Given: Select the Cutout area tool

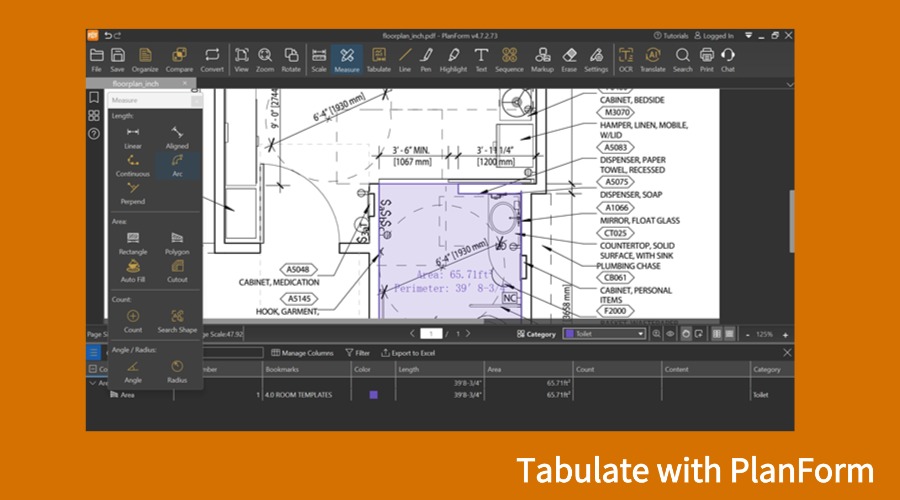Looking at the screenshot, I should click(x=177, y=271).
